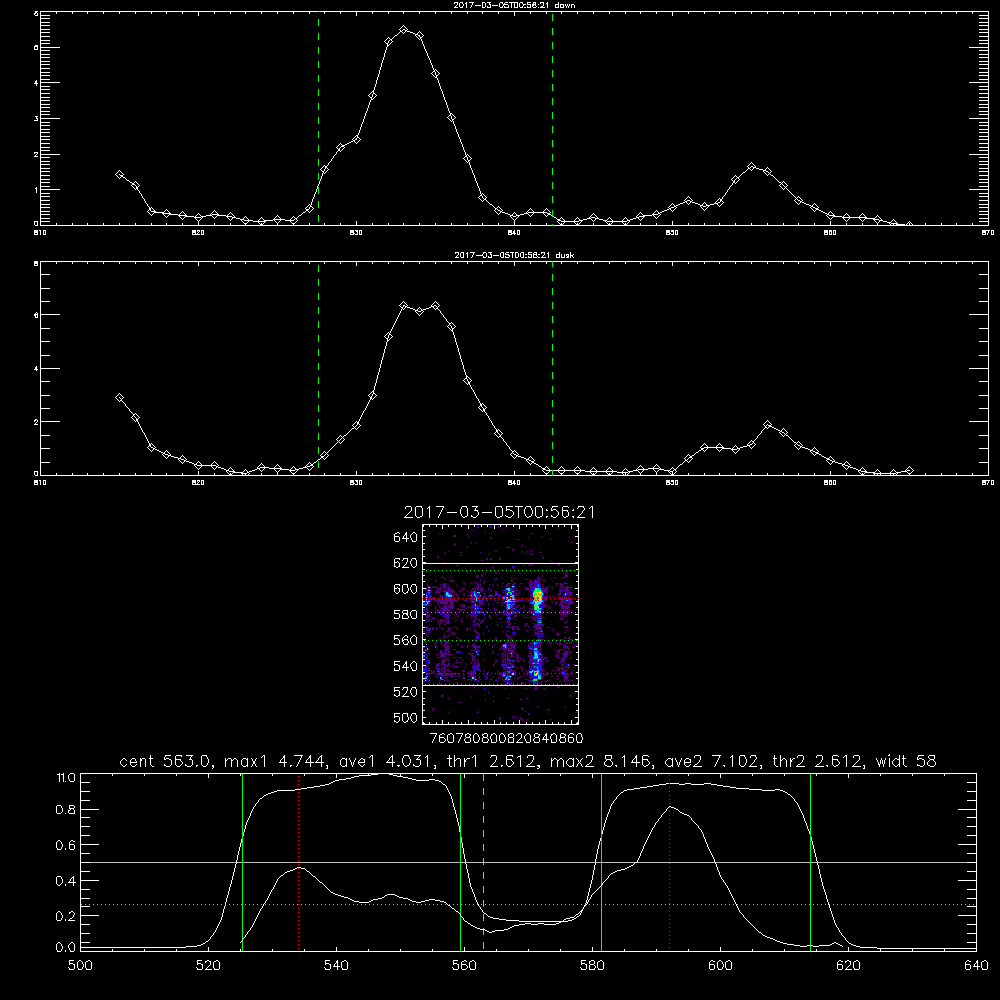This screenshot has height=1000, width=1000.
Task: Click 'thr2 2.612' in the statistics line
Action: pos(817,761)
